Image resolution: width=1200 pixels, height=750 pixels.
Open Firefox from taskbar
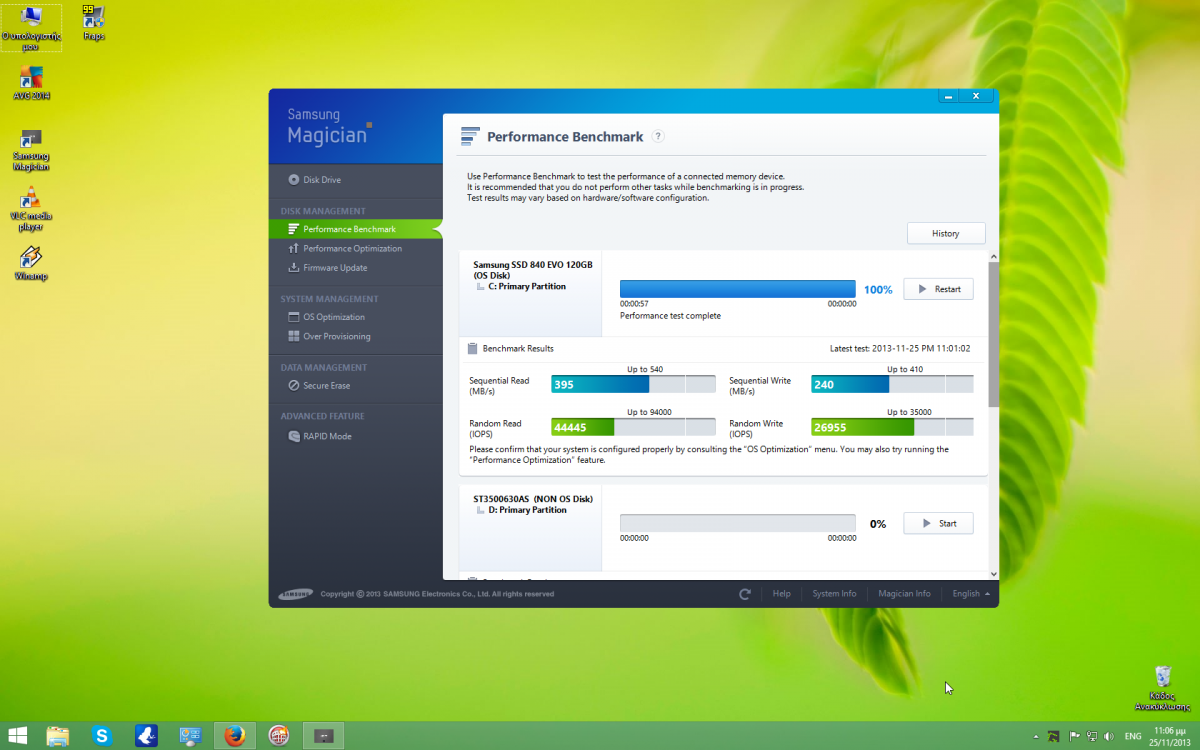tap(235, 736)
